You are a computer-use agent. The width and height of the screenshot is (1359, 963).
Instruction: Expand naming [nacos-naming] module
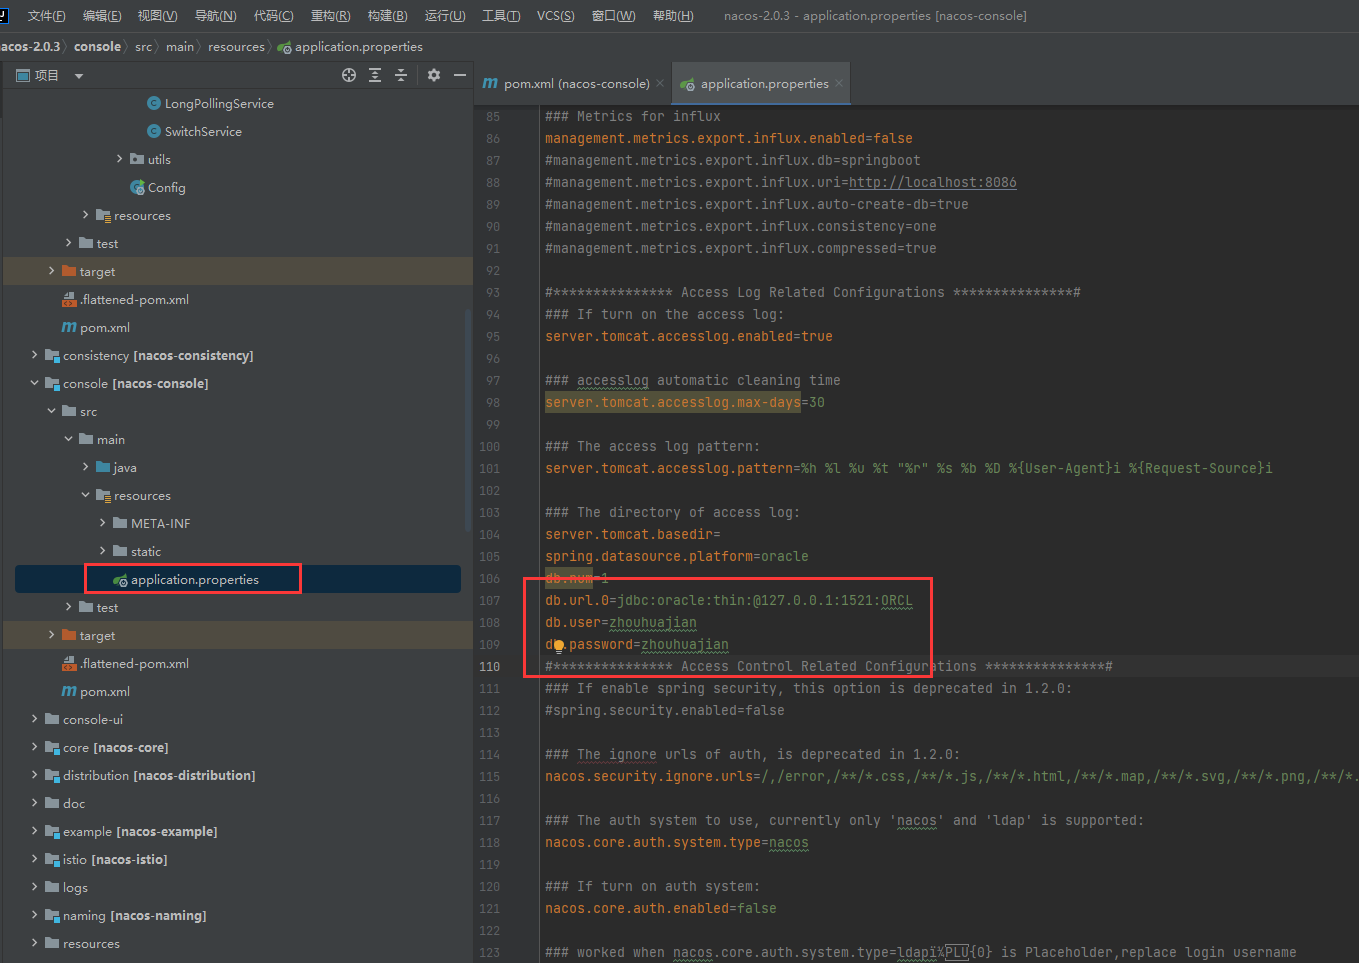(35, 915)
